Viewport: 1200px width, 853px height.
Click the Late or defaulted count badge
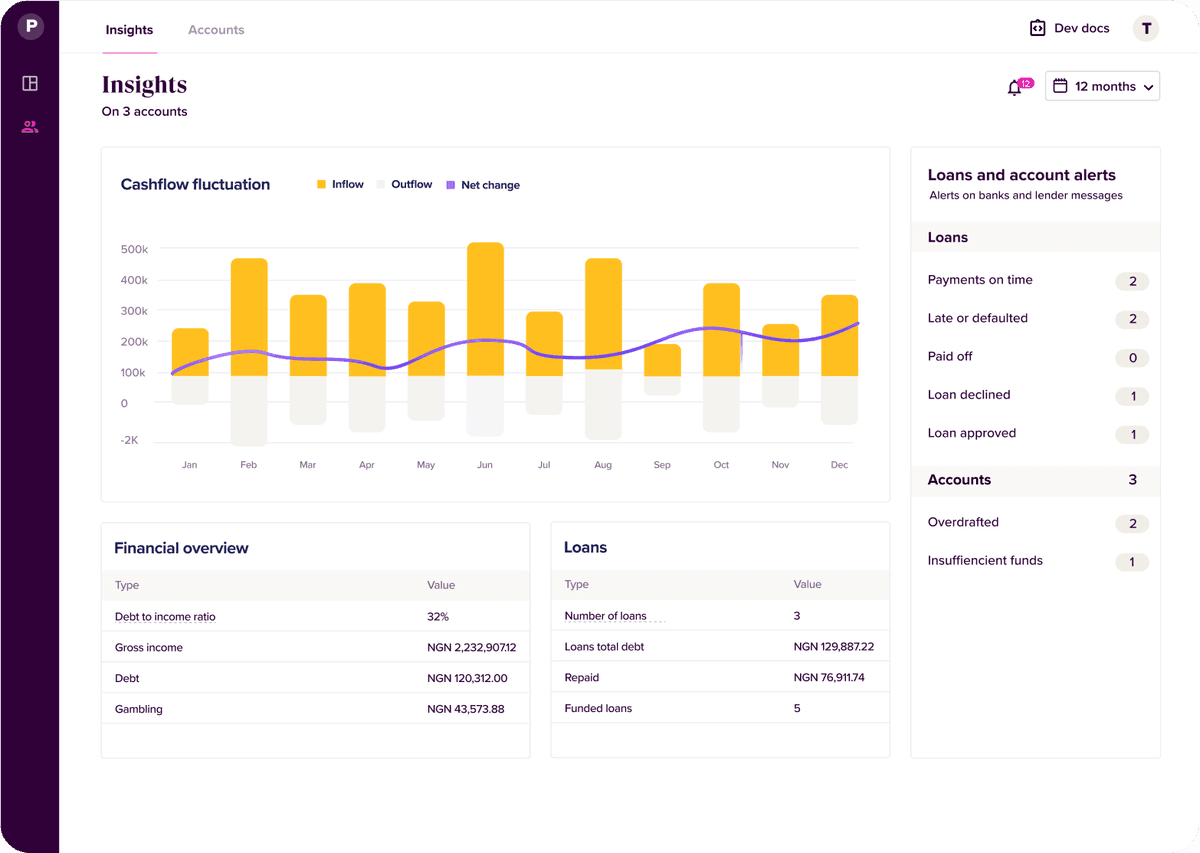tap(1132, 320)
